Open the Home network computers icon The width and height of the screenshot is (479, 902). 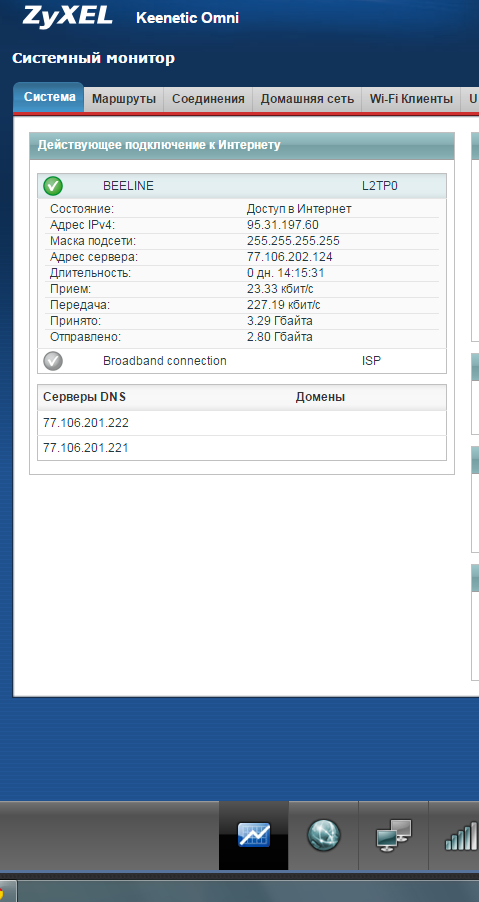click(x=394, y=835)
